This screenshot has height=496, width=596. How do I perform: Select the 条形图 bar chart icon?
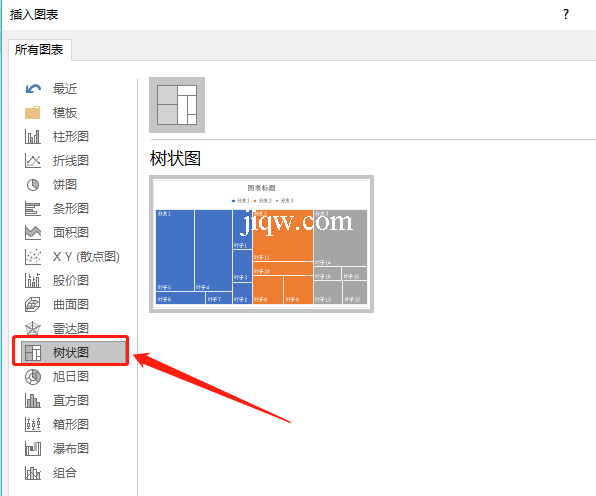point(33,209)
